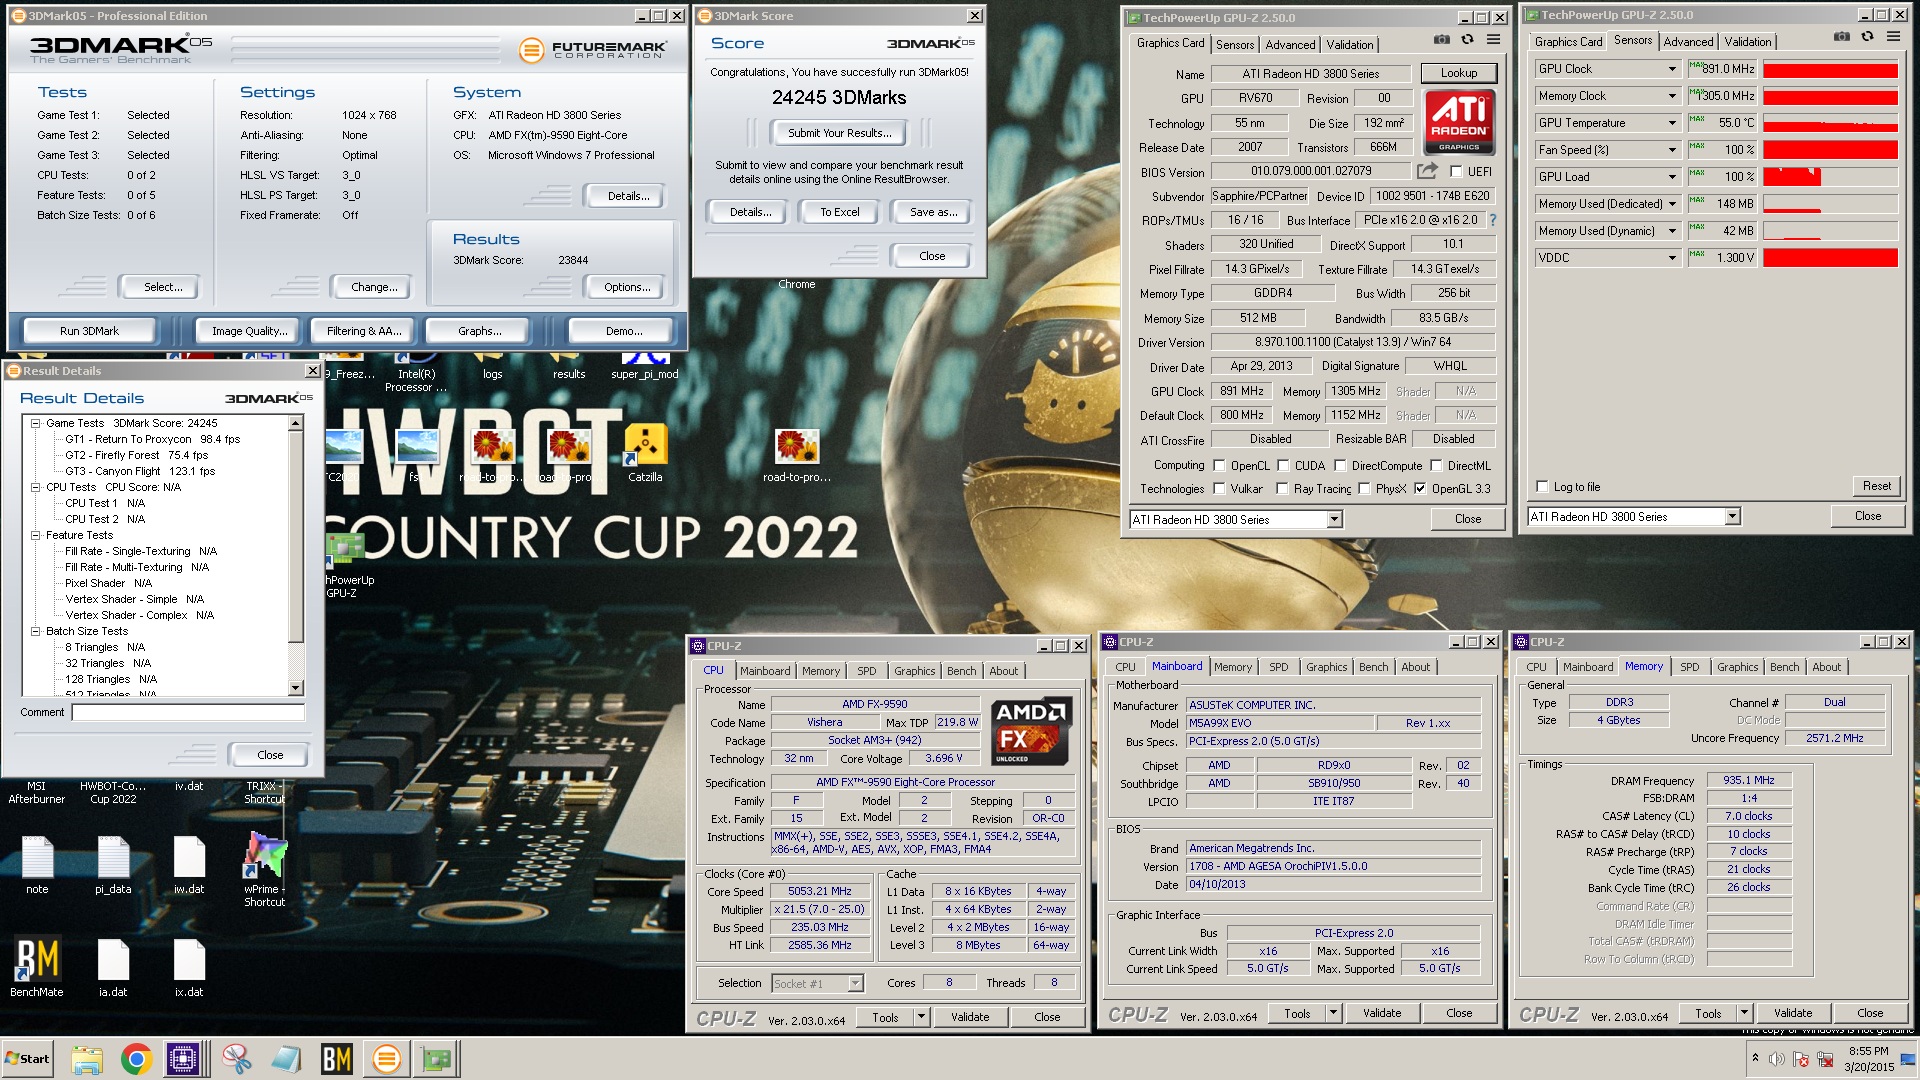The width and height of the screenshot is (1920, 1080).
Task: Open the hamburger menu in left GPU-Z window
Action: point(1493,40)
